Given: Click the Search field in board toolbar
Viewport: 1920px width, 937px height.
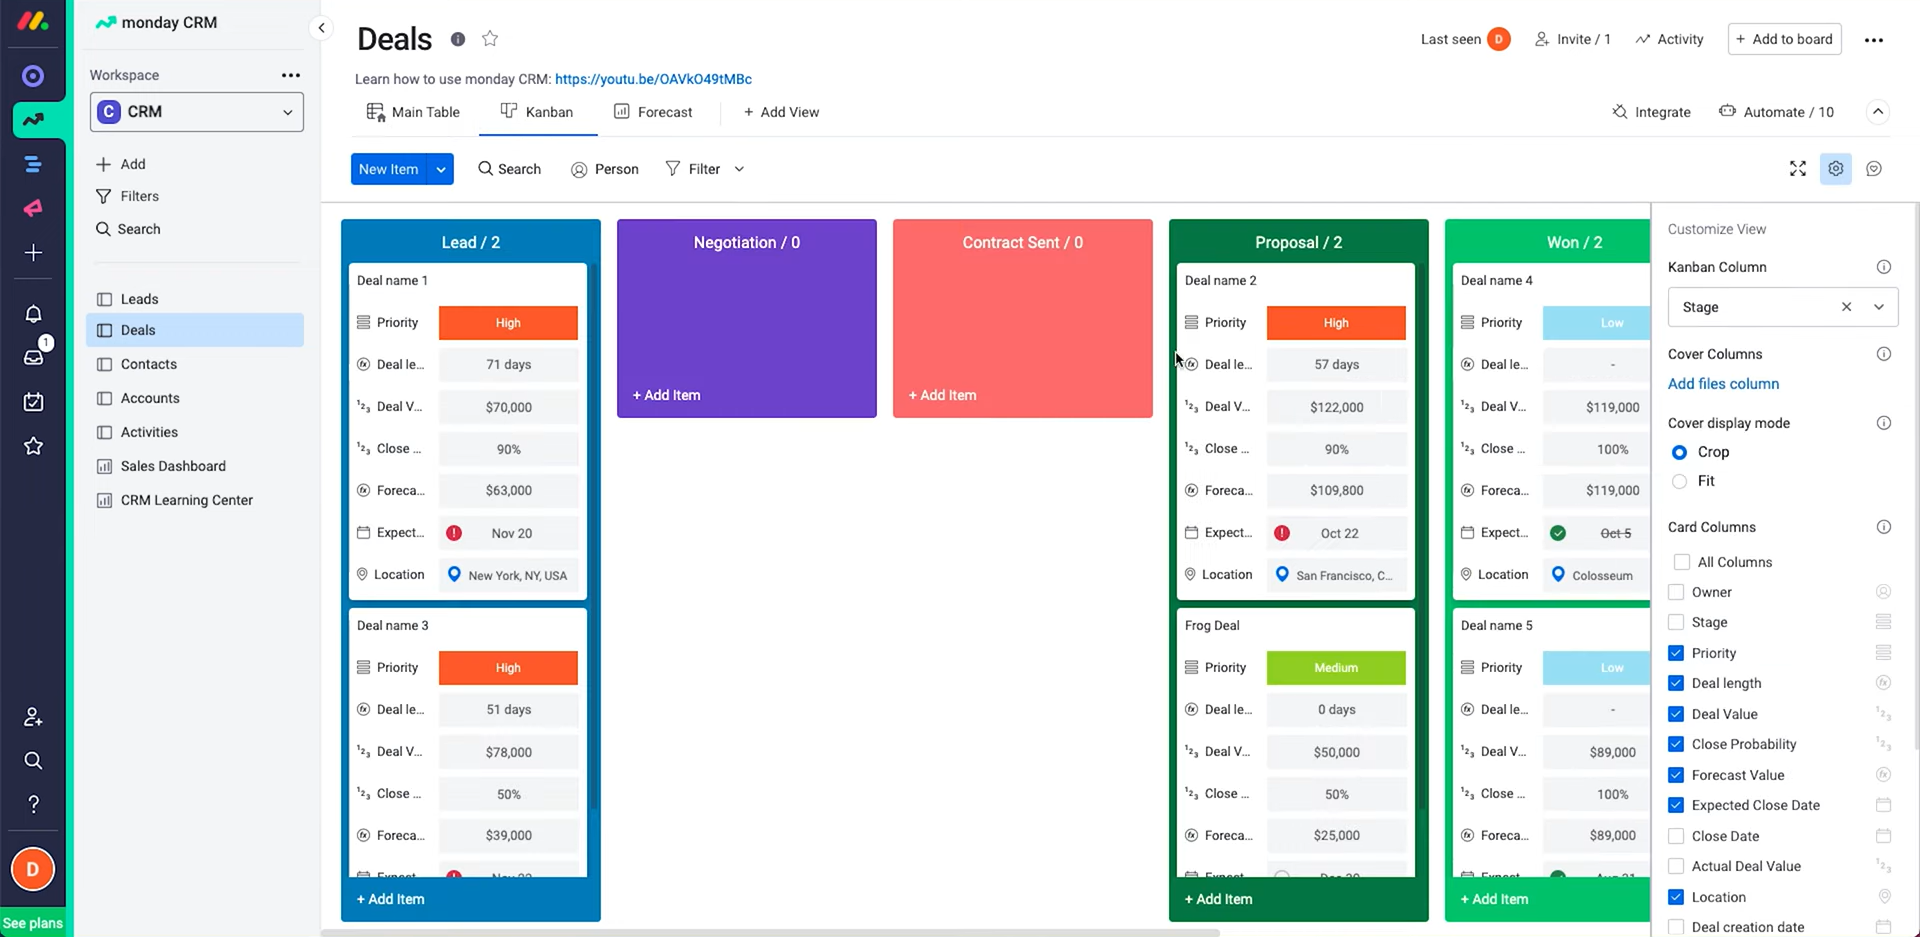Looking at the screenshot, I should click(509, 169).
